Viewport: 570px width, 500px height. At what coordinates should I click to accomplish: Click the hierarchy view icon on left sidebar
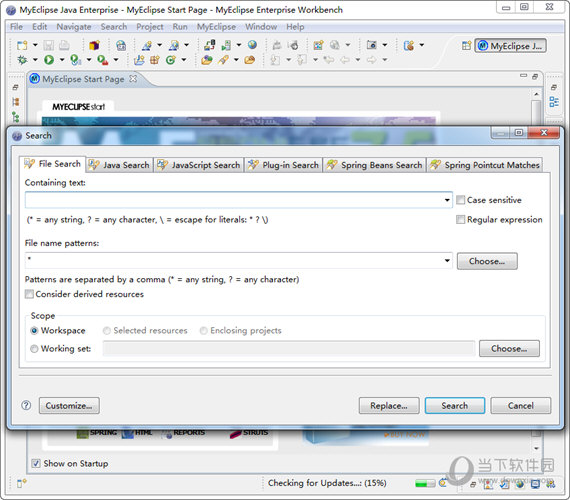tap(16, 117)
